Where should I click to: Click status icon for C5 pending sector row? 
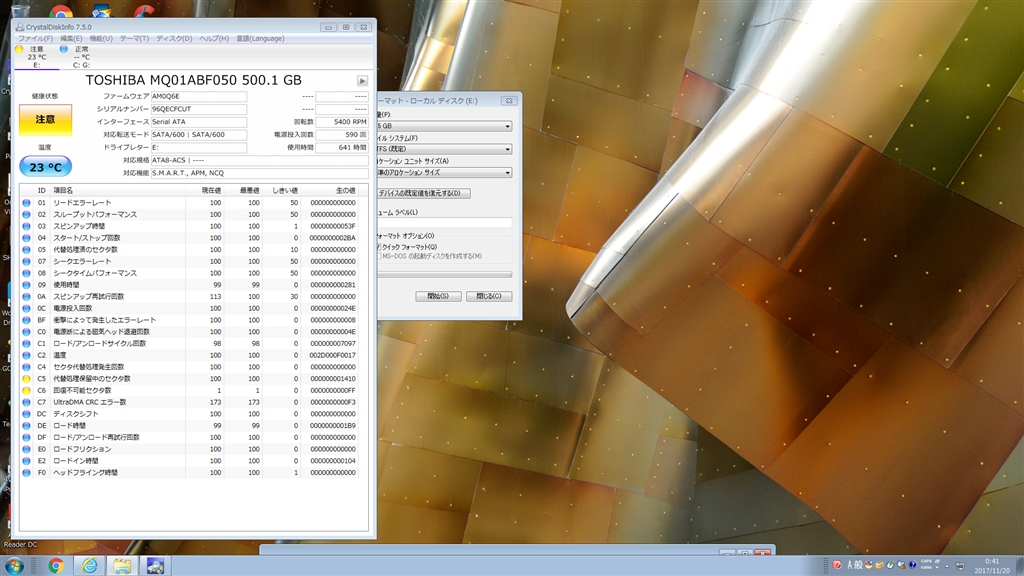coord(27,379)
